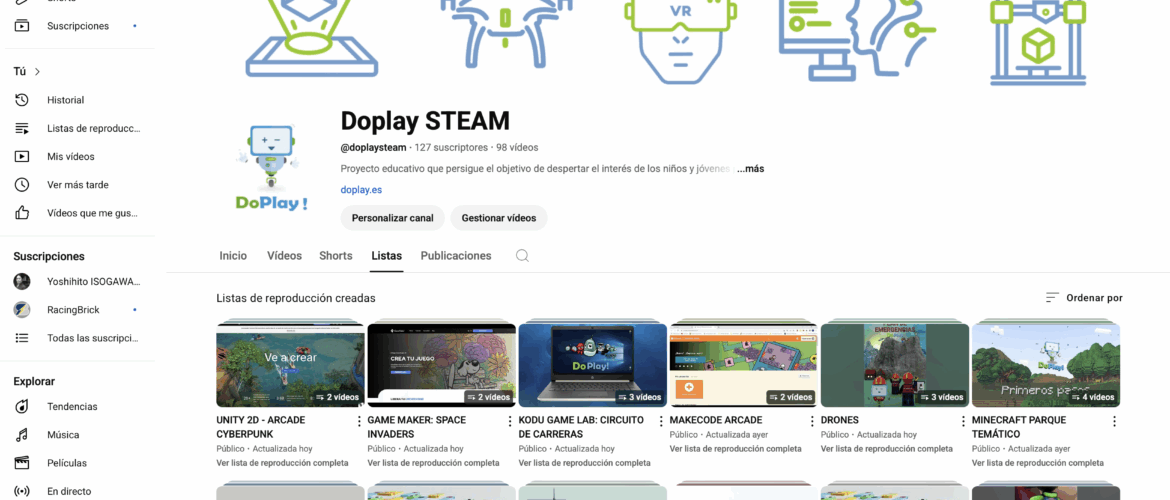Open options menu for KODU GAME LAB playlist
The height and width of the screenshot is (500, 1170).
pyautogui.click(x=661, y=421)
